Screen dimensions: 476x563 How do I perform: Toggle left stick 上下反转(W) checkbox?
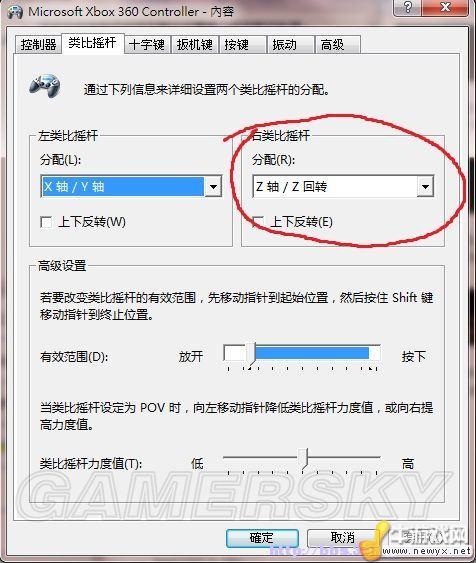pyautogui.click(x=46, y=222)
